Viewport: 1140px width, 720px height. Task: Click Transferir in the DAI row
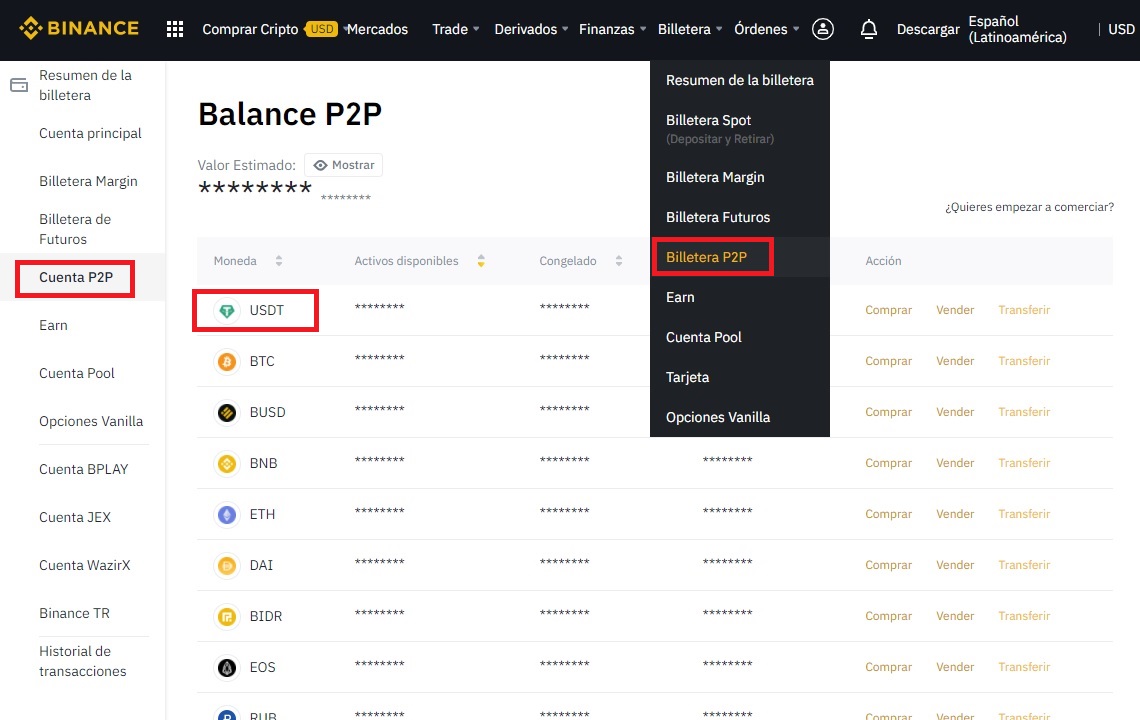(1024, 564)
